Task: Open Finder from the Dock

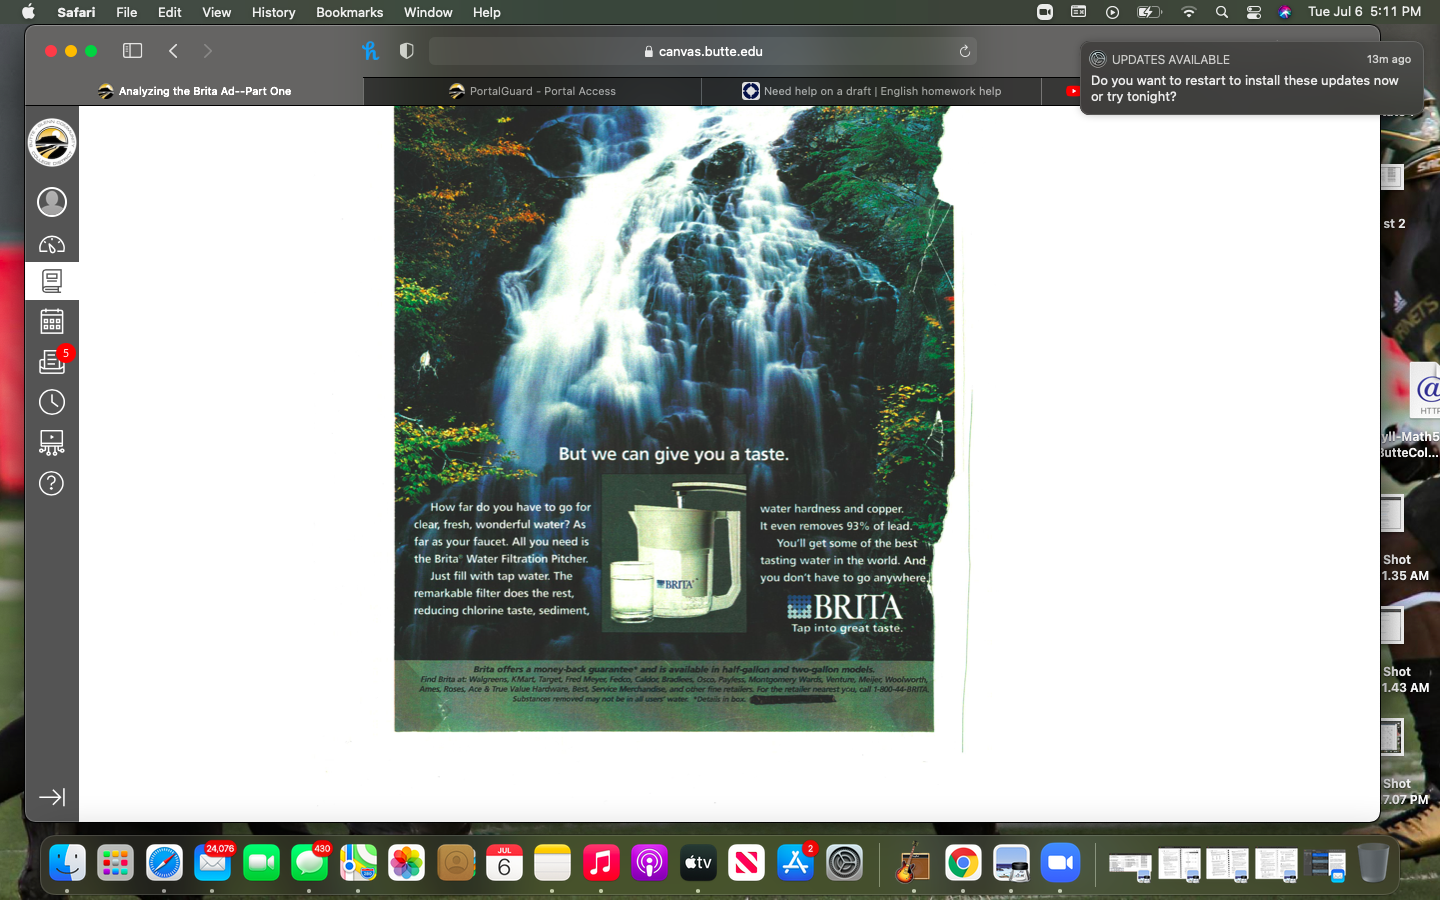Action: point(67,862)
